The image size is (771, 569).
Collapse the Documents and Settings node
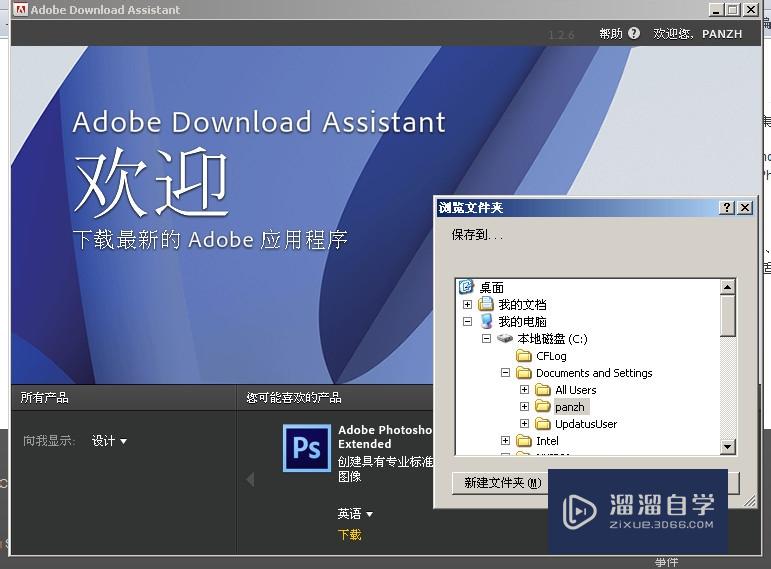pyautogui.click(x=505, y=372)
